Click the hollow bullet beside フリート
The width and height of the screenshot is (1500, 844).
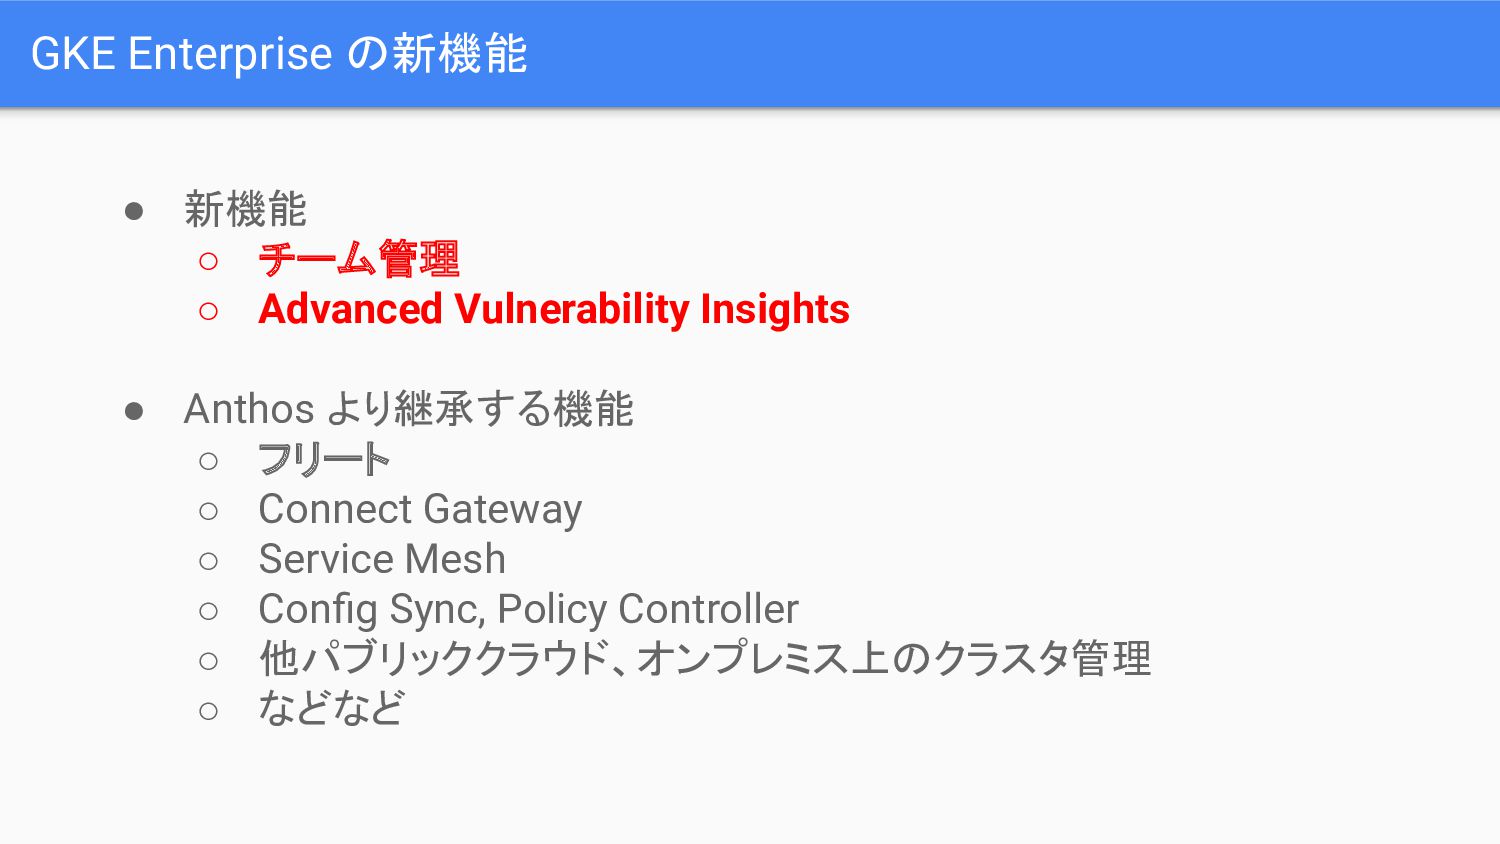click(x=208, y=462)
